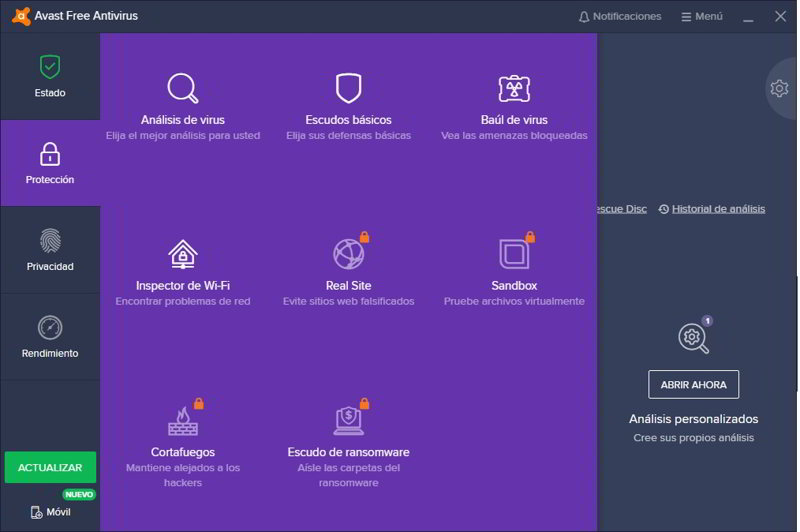Click 'Encontrar problemas de red' description
This screenshot has width=800, height=532.
[x=183, y=301]
